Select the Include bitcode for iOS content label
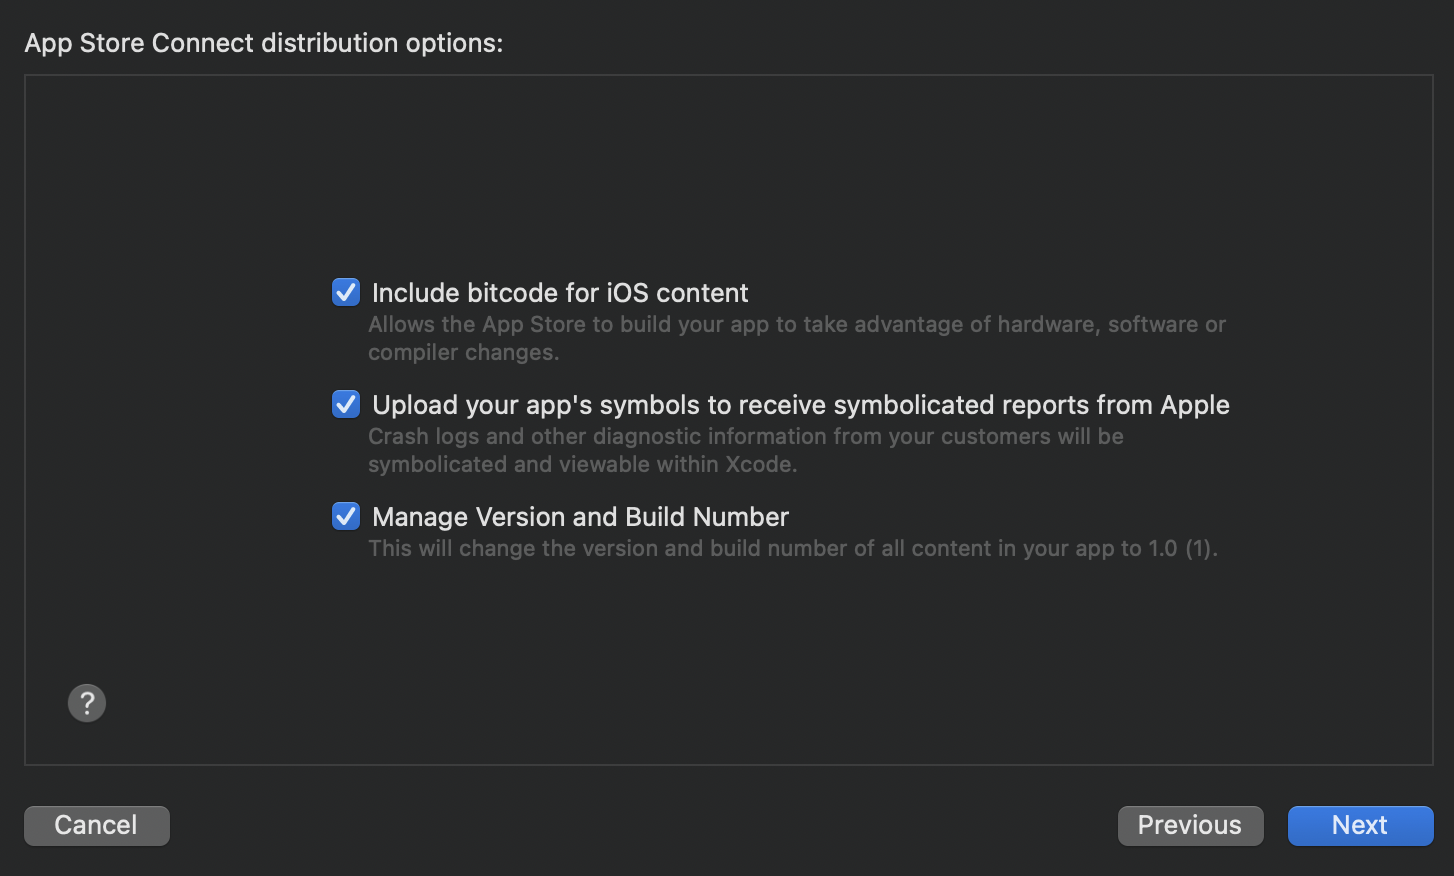Viewport: 1454px width, 876px height. click(559, 292)
